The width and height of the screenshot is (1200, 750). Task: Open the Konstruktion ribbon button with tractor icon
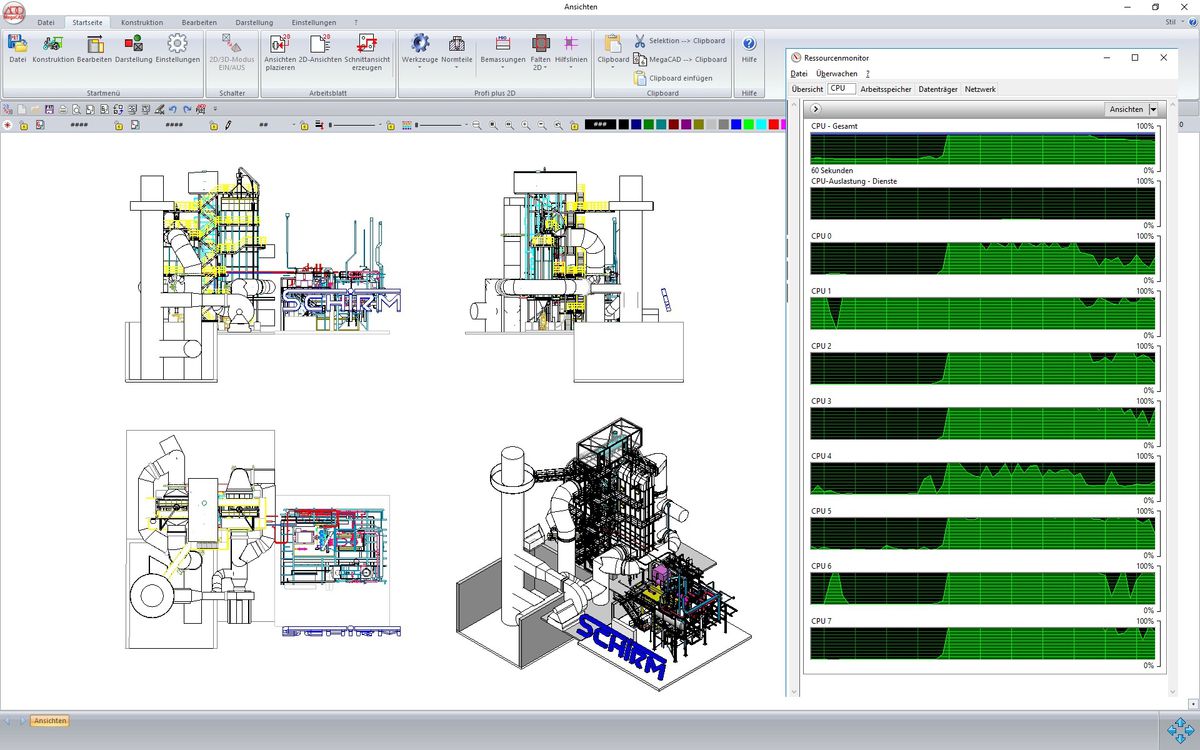point(53,48)
